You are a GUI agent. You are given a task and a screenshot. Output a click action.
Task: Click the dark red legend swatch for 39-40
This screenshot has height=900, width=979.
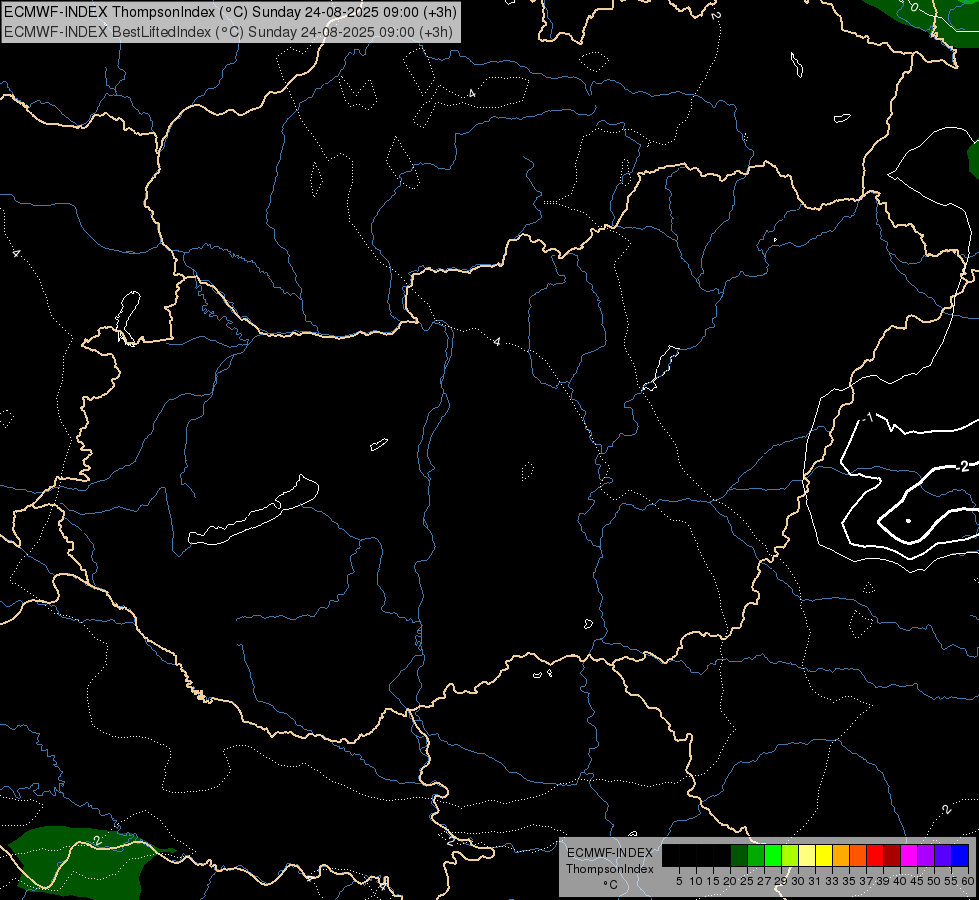892,855
